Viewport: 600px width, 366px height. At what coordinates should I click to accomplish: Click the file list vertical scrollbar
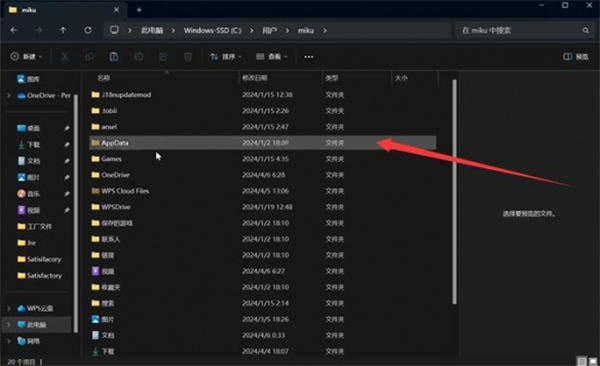coord(454,192)
